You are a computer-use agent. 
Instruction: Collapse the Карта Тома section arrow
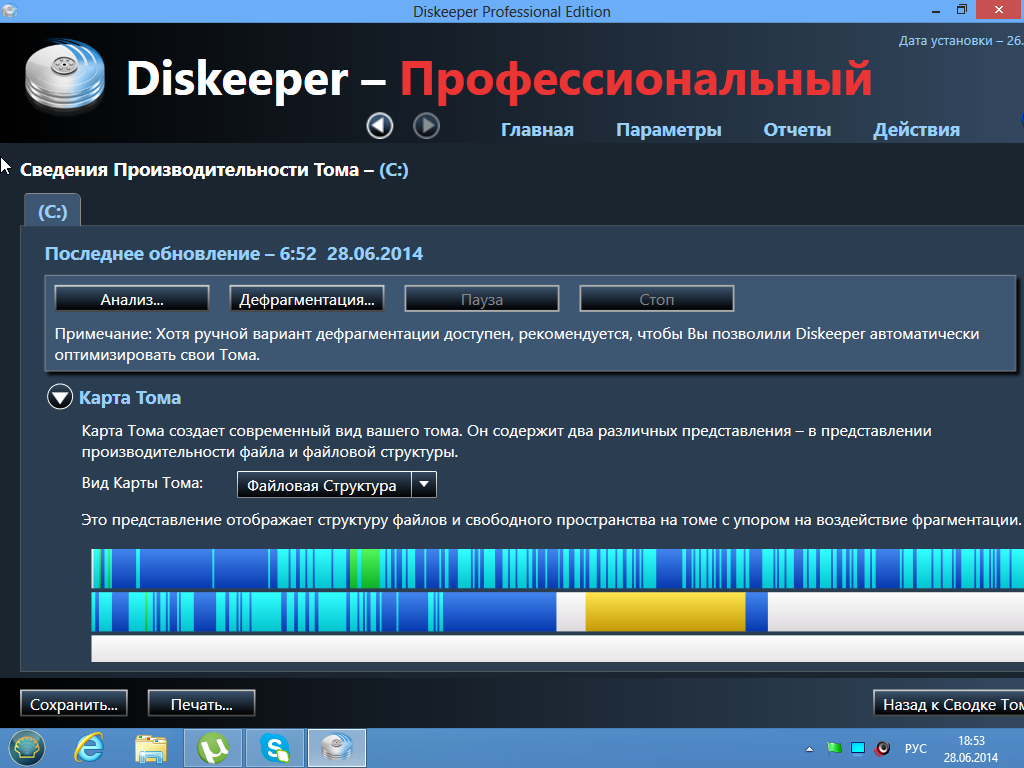click(60, 397)
